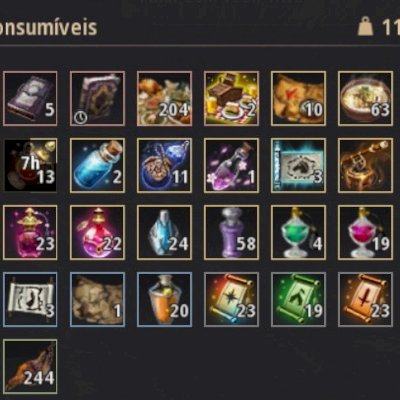400x400 pixels.
Task: Use the orange sword scroll with 23
Action: pyautogui.click(x=365, y=299)
